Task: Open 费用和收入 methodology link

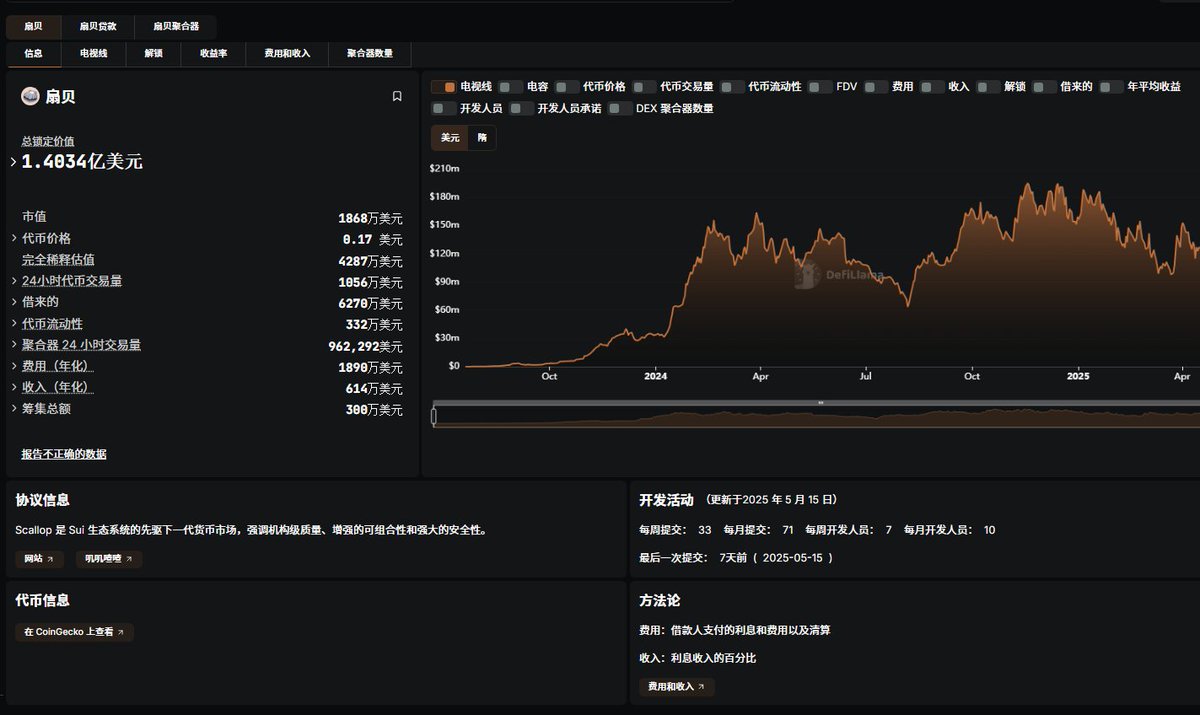Action: [677, 687]
